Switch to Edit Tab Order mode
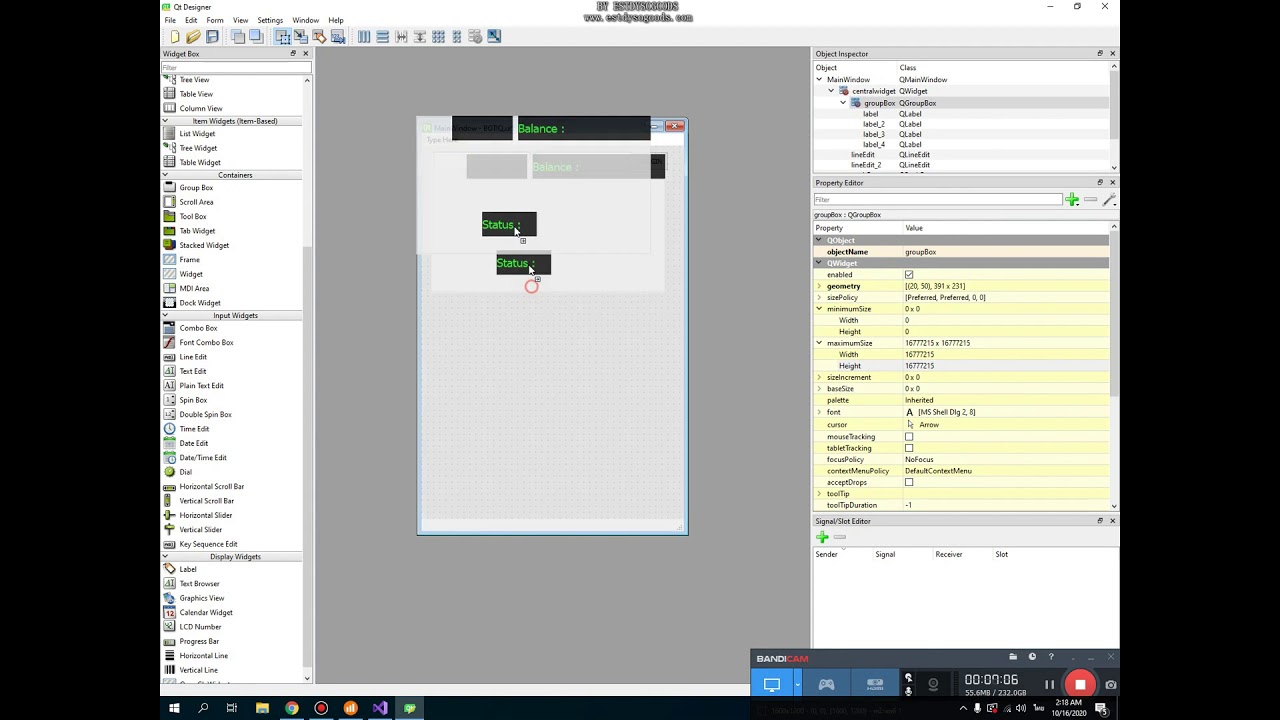This screenshot has height=720, width=1280. [338, 37]
